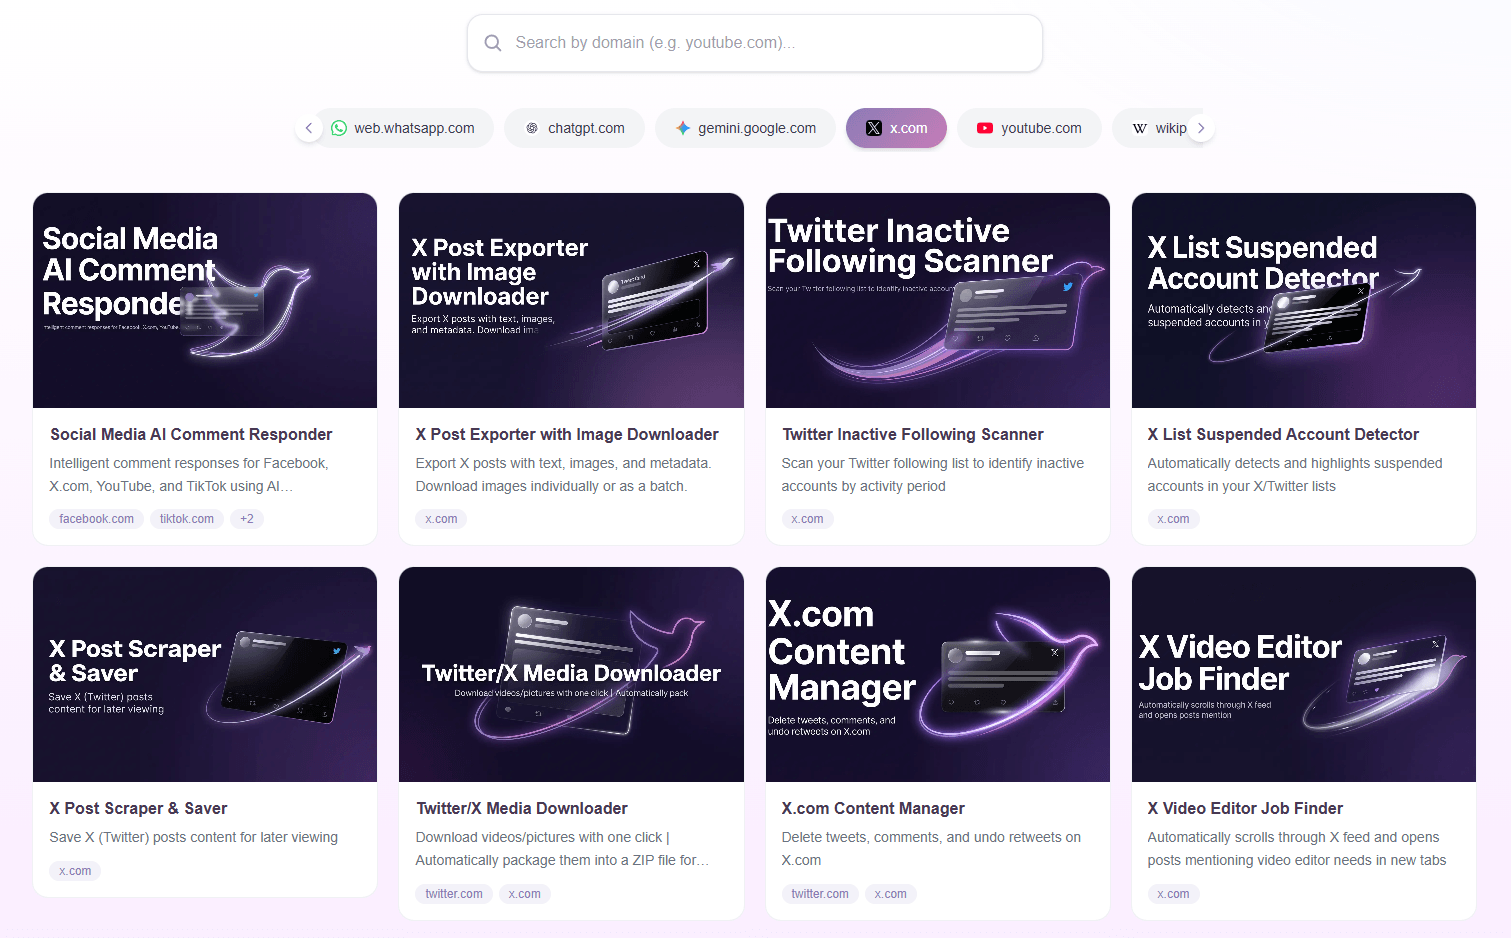
Task: Click the Wikipedia W icon
Action: (x=1140, y=128)
